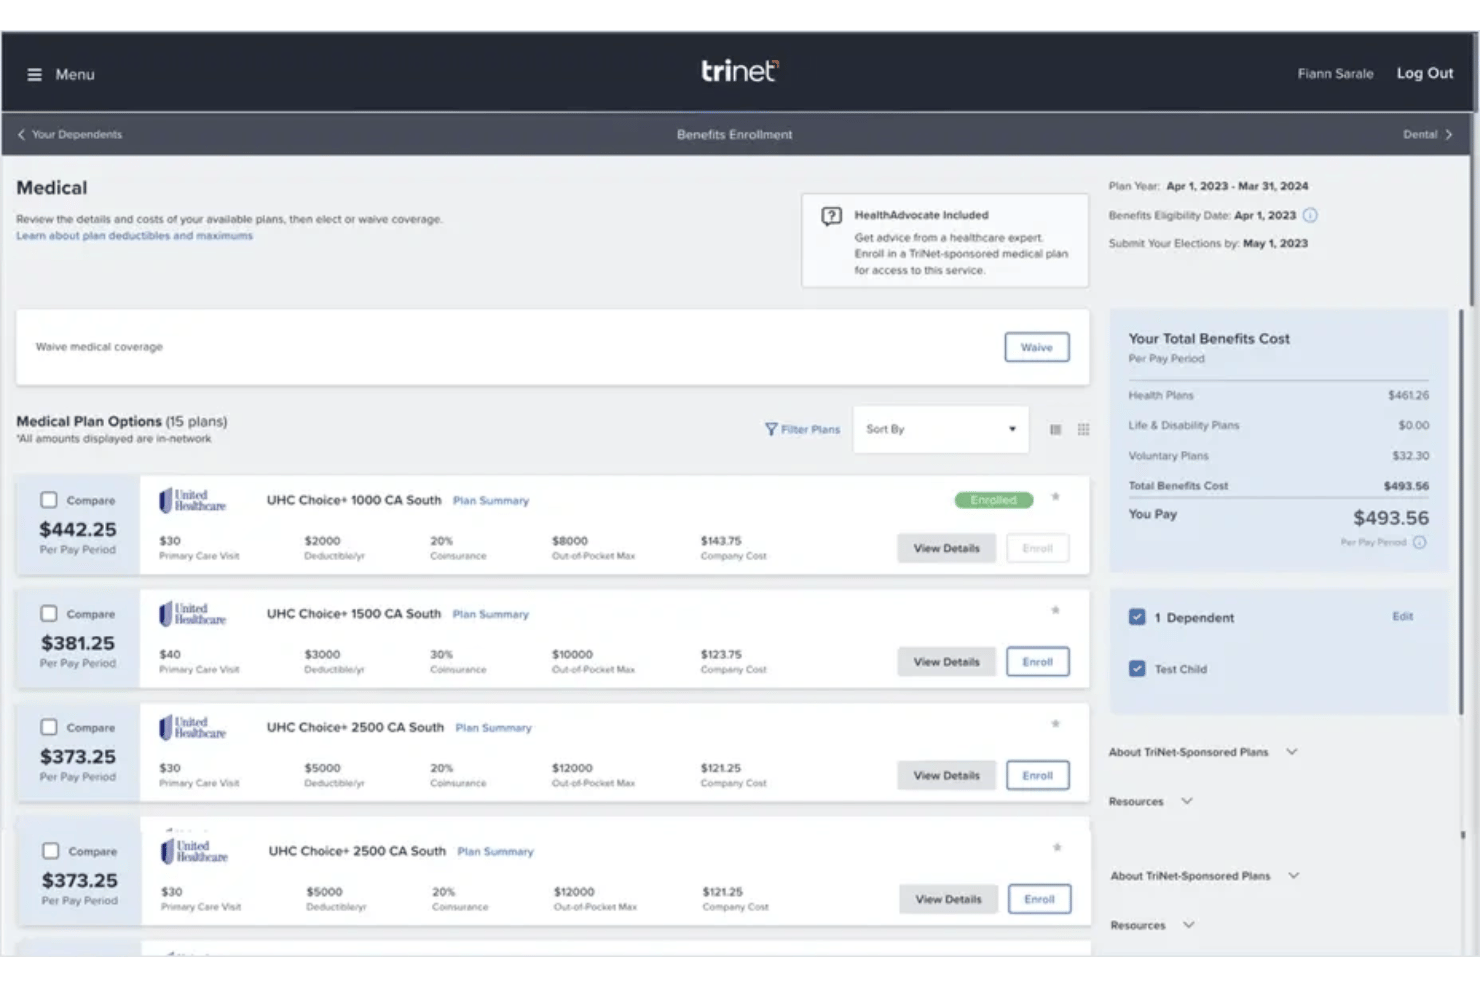Switch to list view icon
Viewport: 1480px width, 987px height.
click(x=1055, y=429)
